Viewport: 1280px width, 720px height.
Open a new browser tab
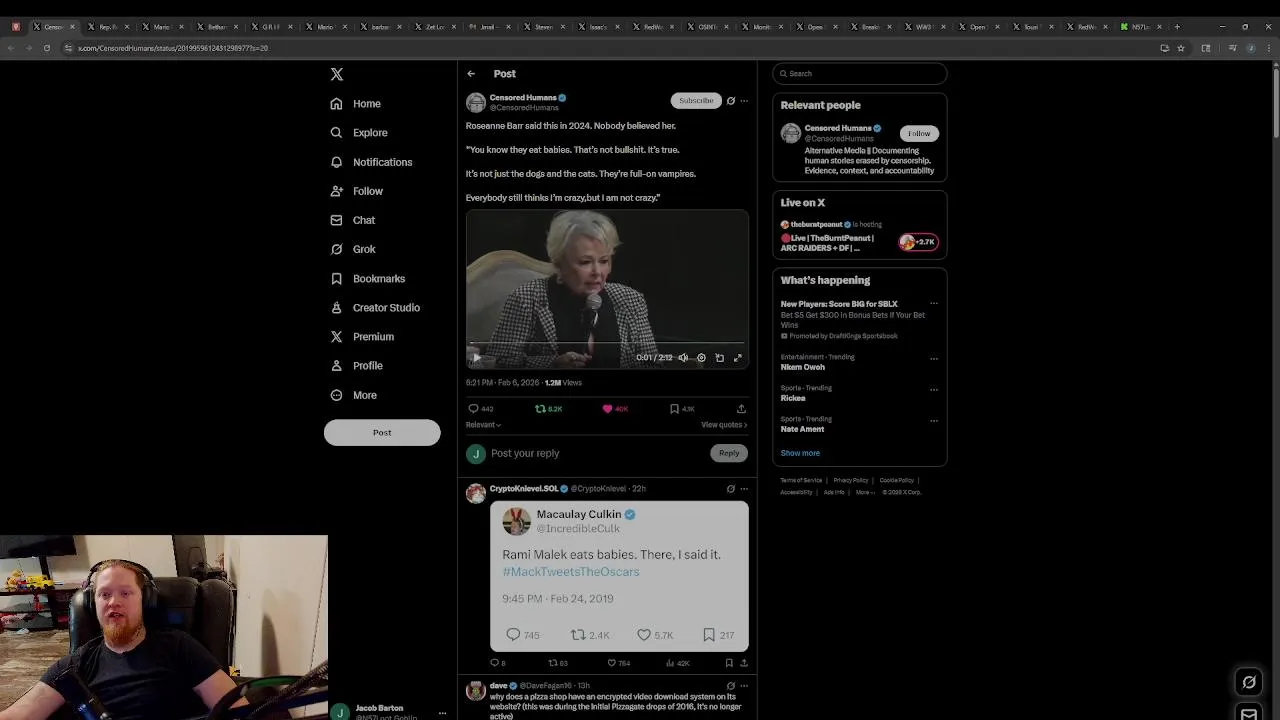[x=1177, y=27]
